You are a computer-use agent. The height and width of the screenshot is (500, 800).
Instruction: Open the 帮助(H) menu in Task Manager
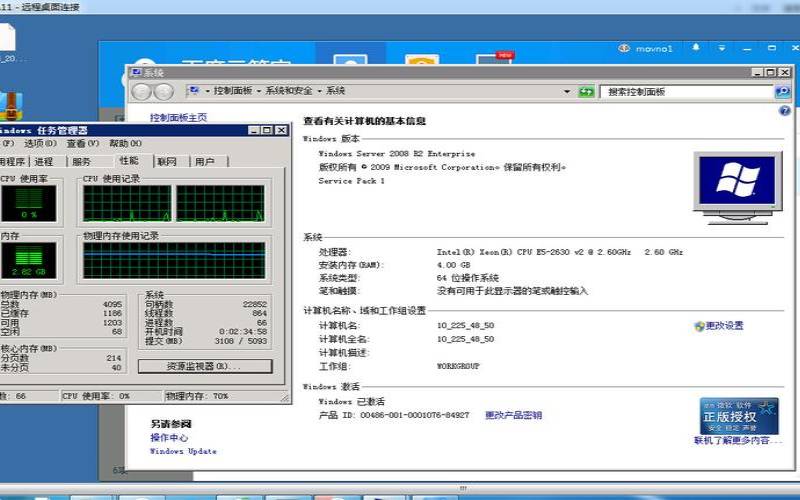click(125, 143)
